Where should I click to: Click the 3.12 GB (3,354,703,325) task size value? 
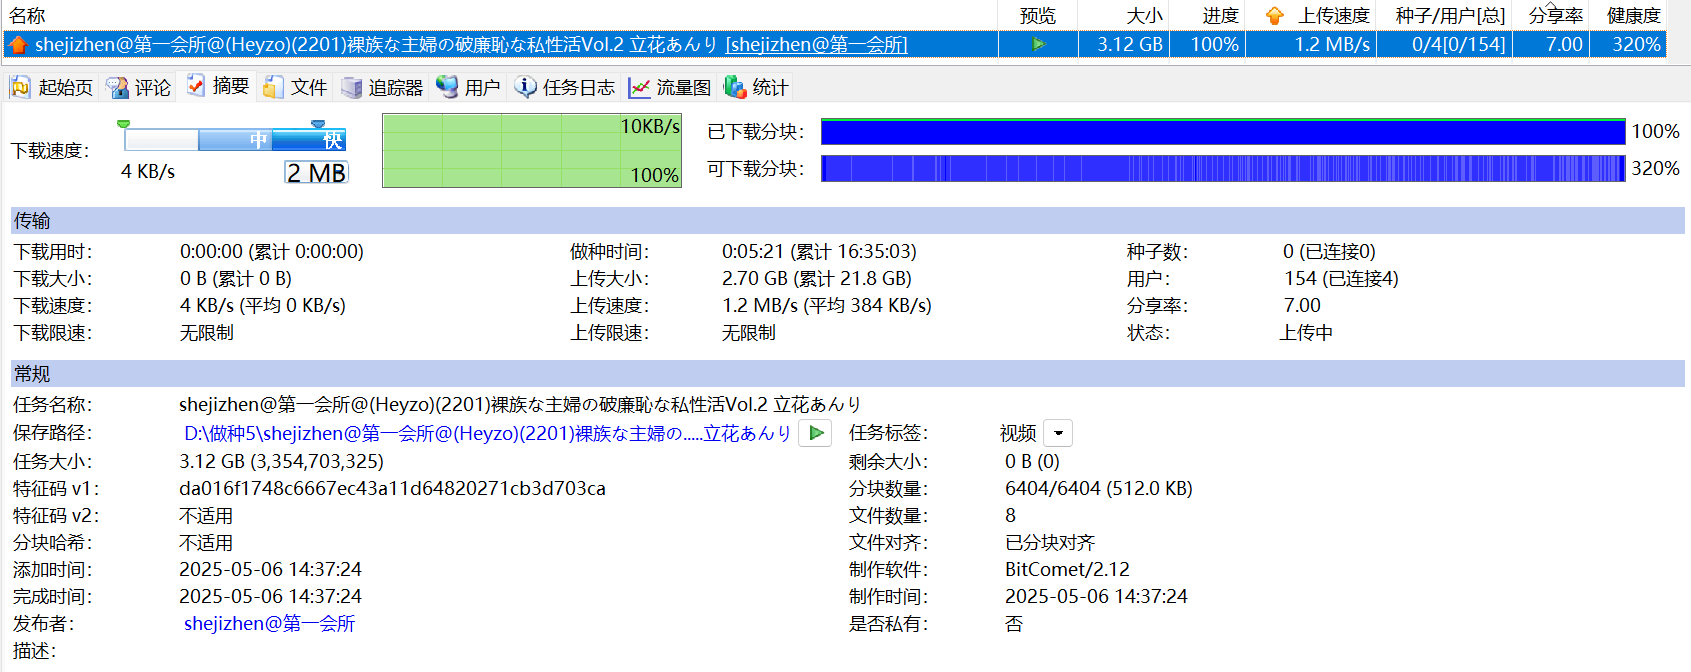coord(281,462)
